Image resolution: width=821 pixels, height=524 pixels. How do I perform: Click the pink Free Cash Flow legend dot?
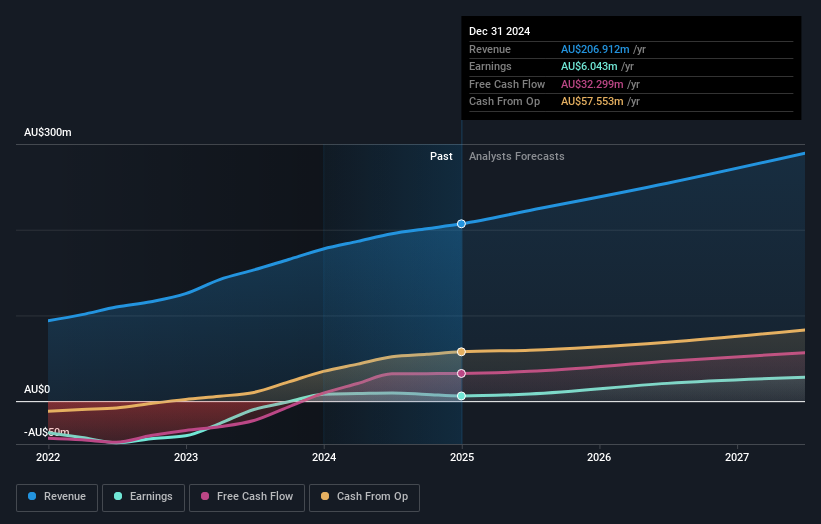[205, 496]
